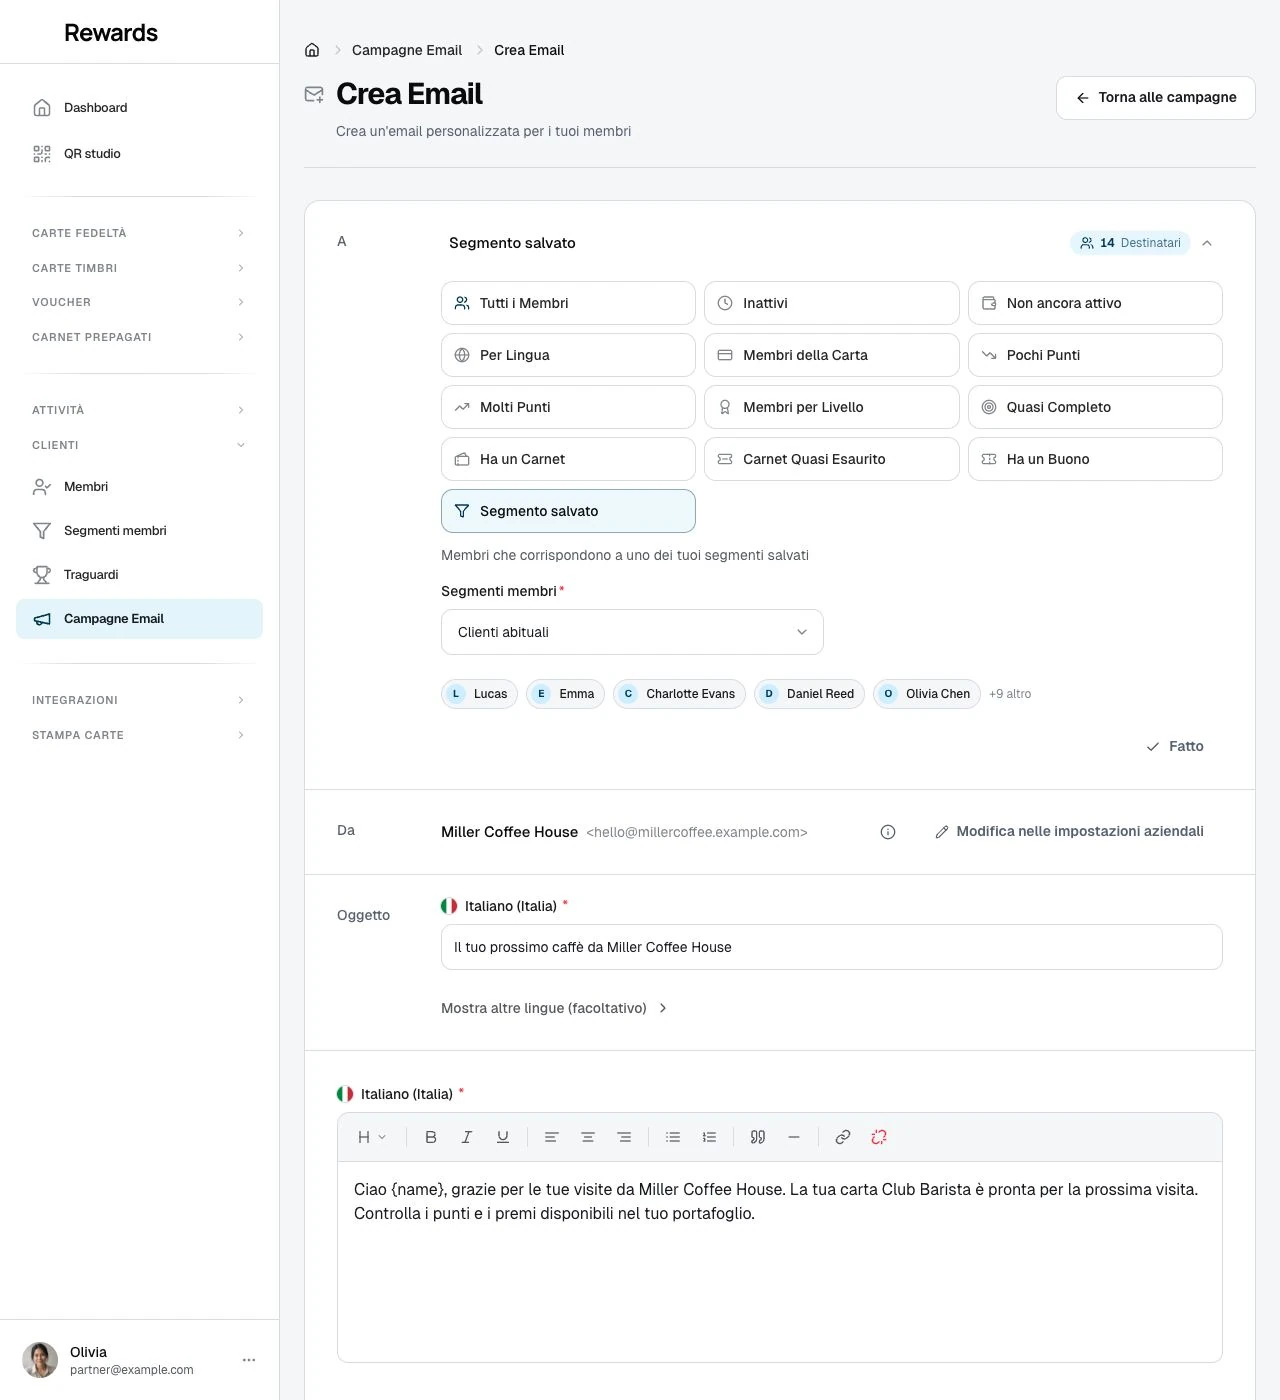Expand Mostra altre lingue (facoltativo)
Screen dimensions: 1280x1400
click(554, 1008)
